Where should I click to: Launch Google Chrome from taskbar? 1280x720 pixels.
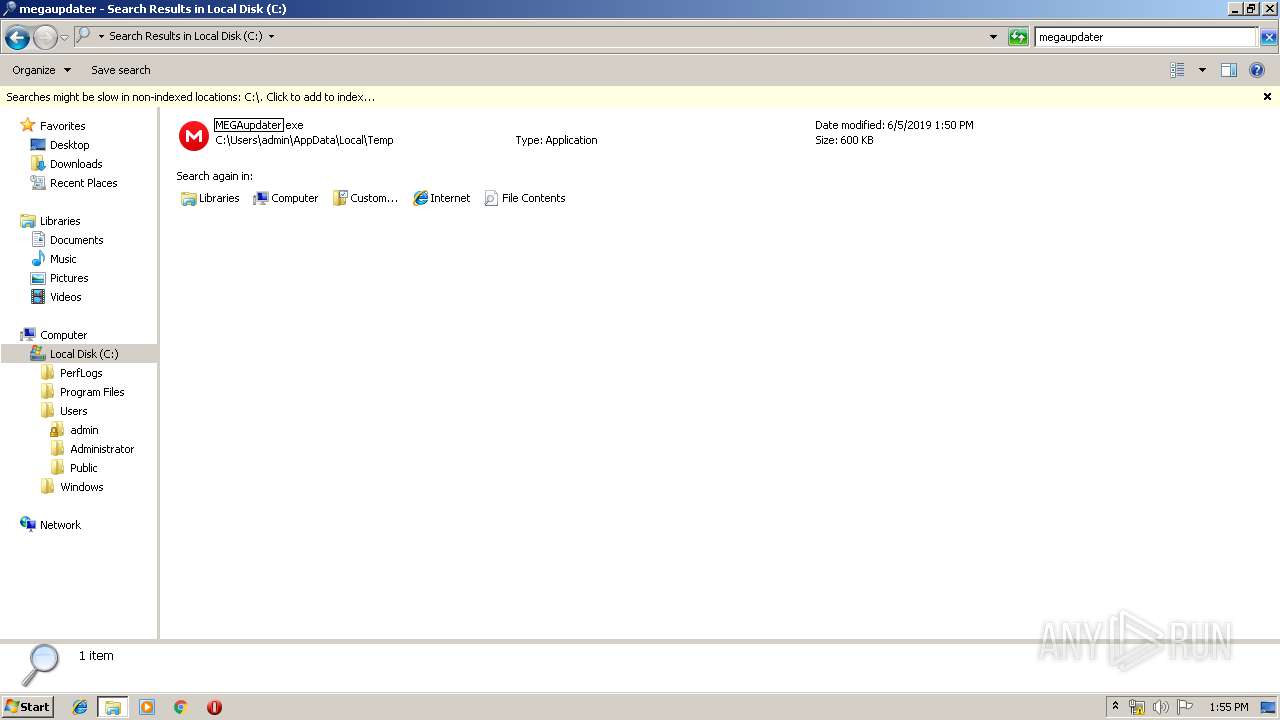[x=180, y=707]
